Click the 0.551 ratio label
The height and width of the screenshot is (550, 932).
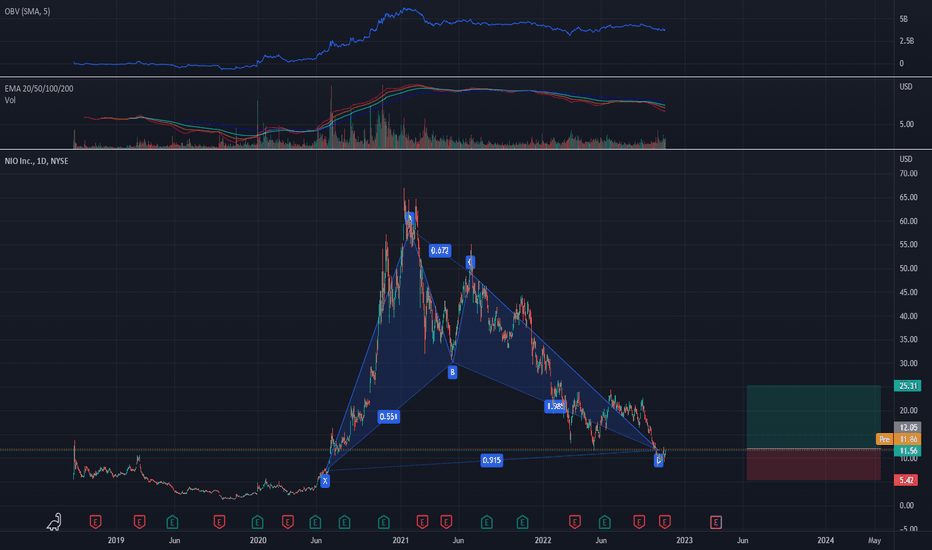389,416
